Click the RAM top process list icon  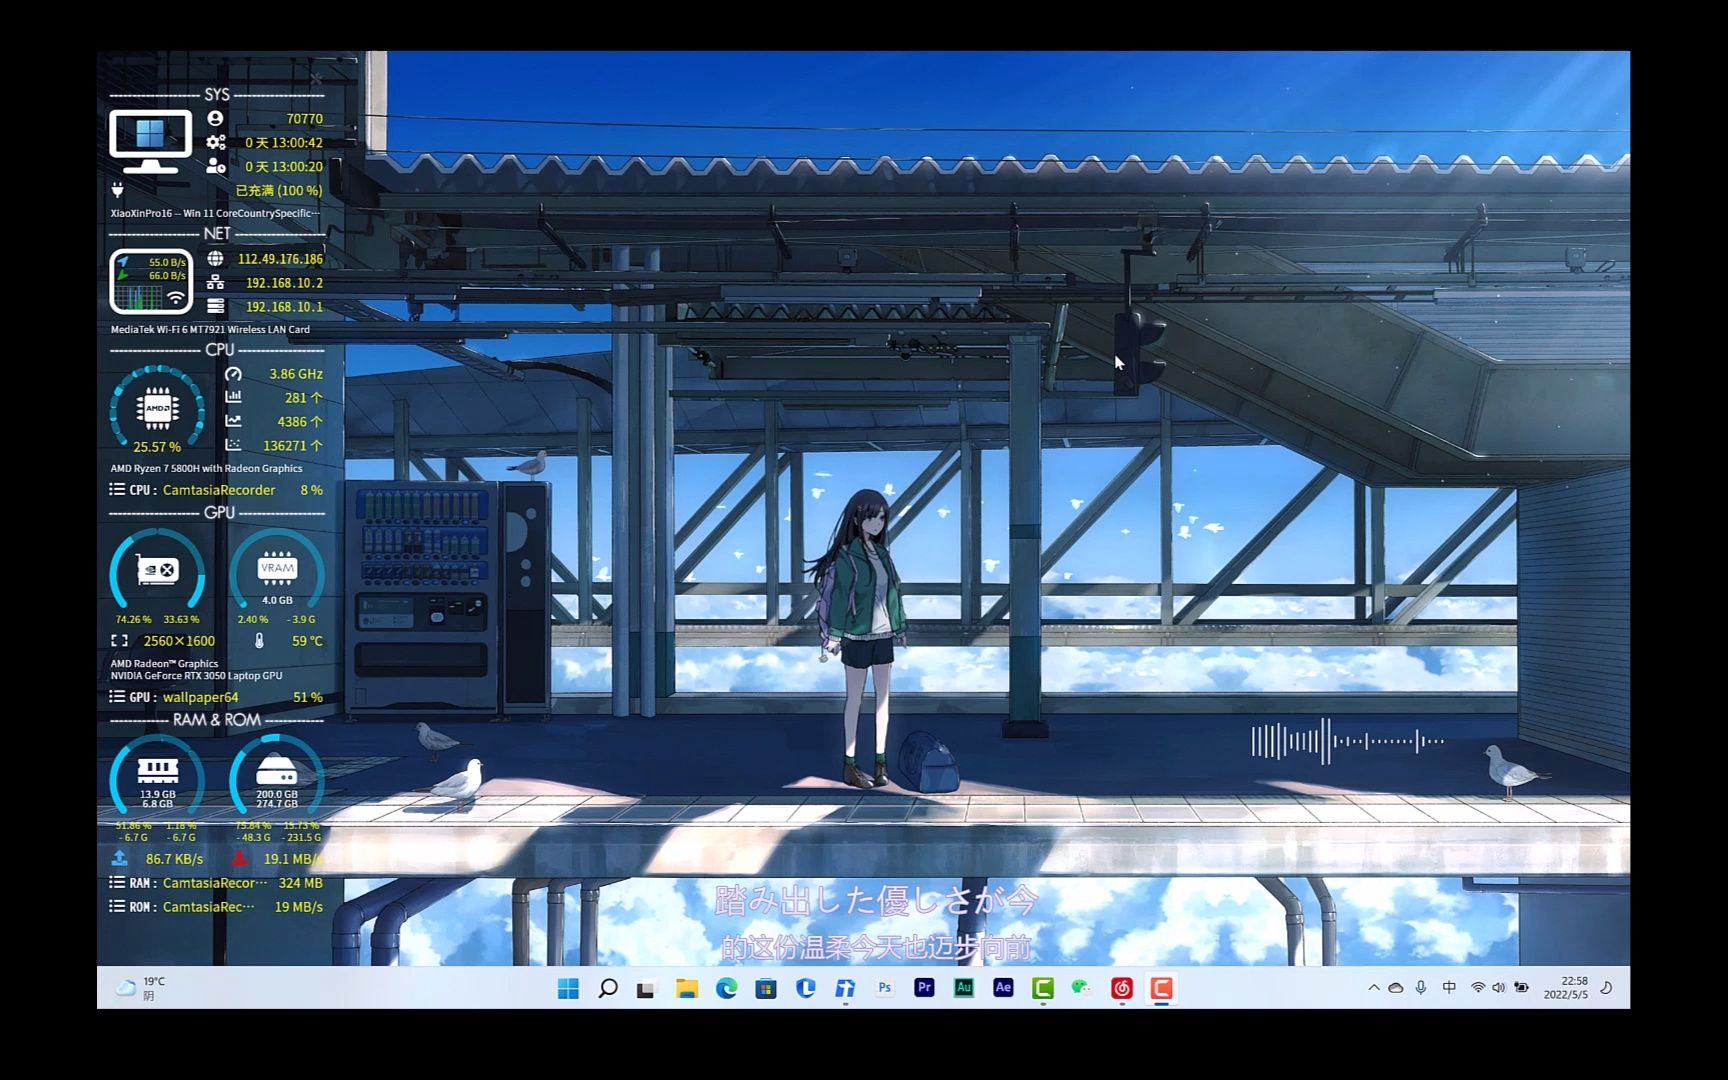117,883
